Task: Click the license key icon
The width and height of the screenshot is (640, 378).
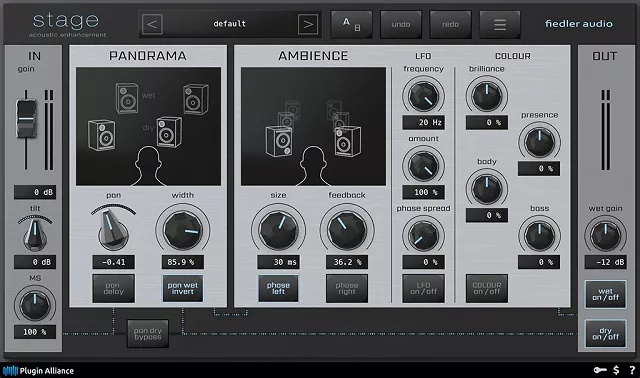Action: tap(600, 370)
